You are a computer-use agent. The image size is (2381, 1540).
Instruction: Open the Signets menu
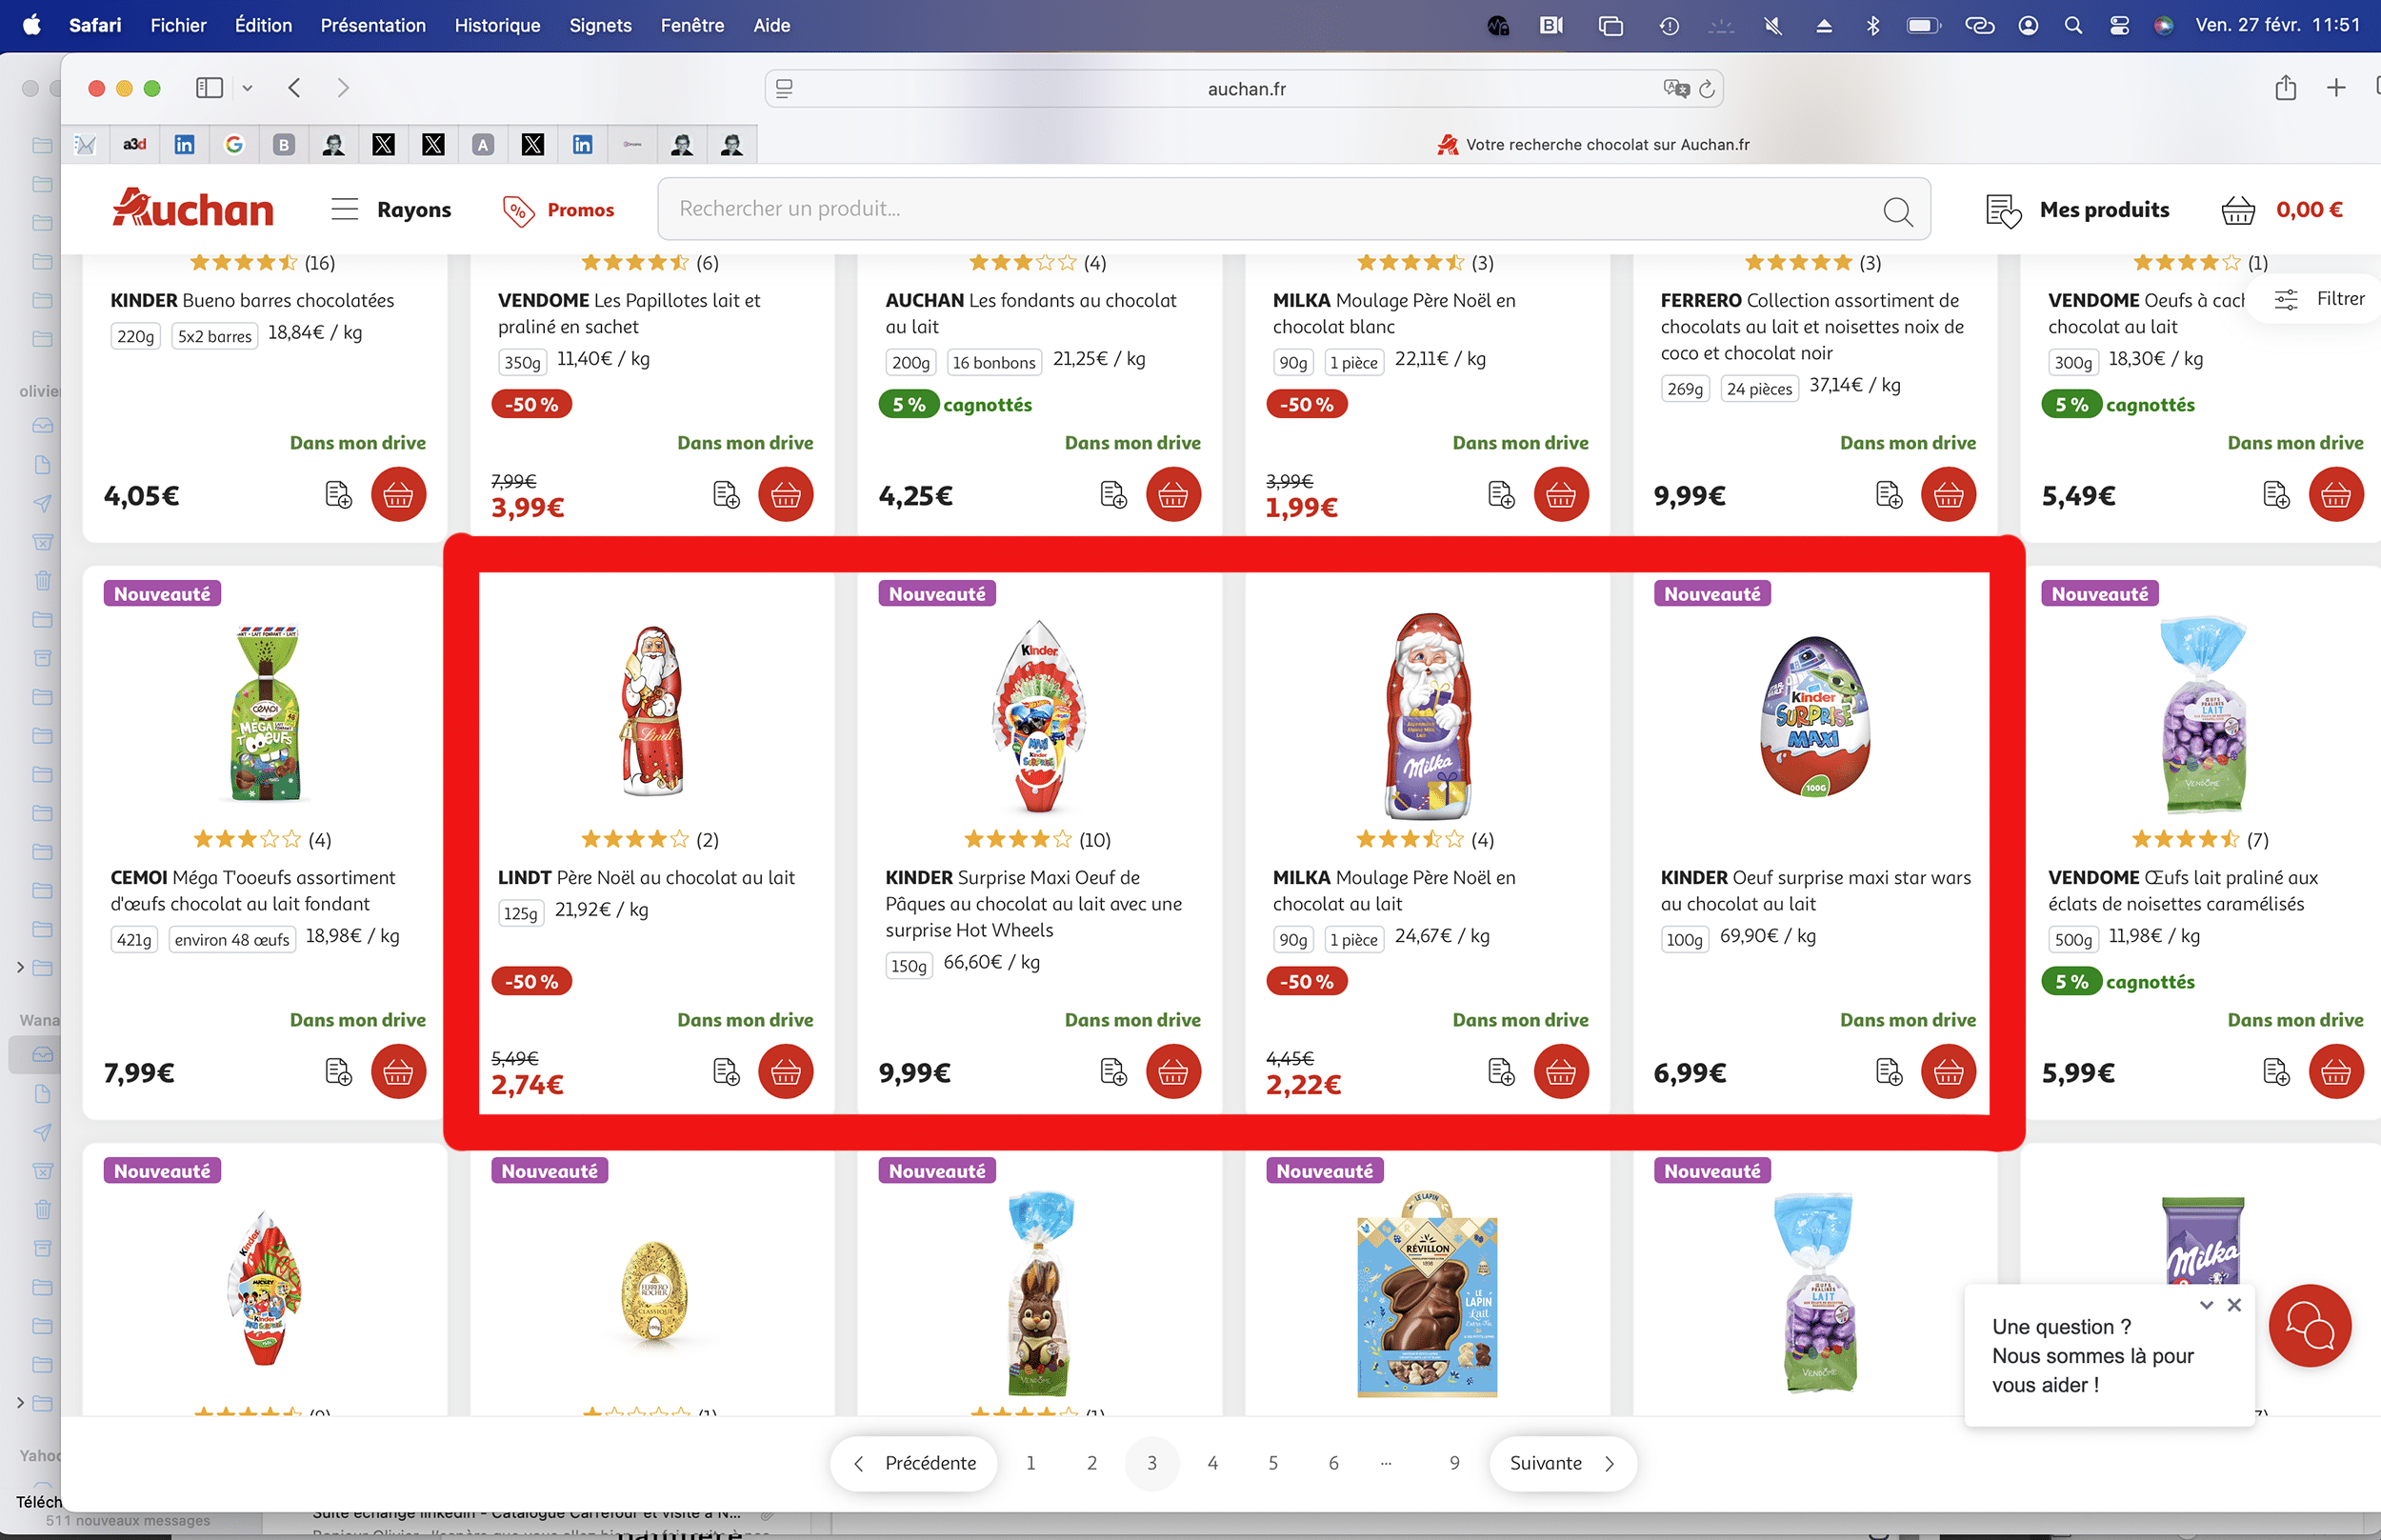point(600,26)
